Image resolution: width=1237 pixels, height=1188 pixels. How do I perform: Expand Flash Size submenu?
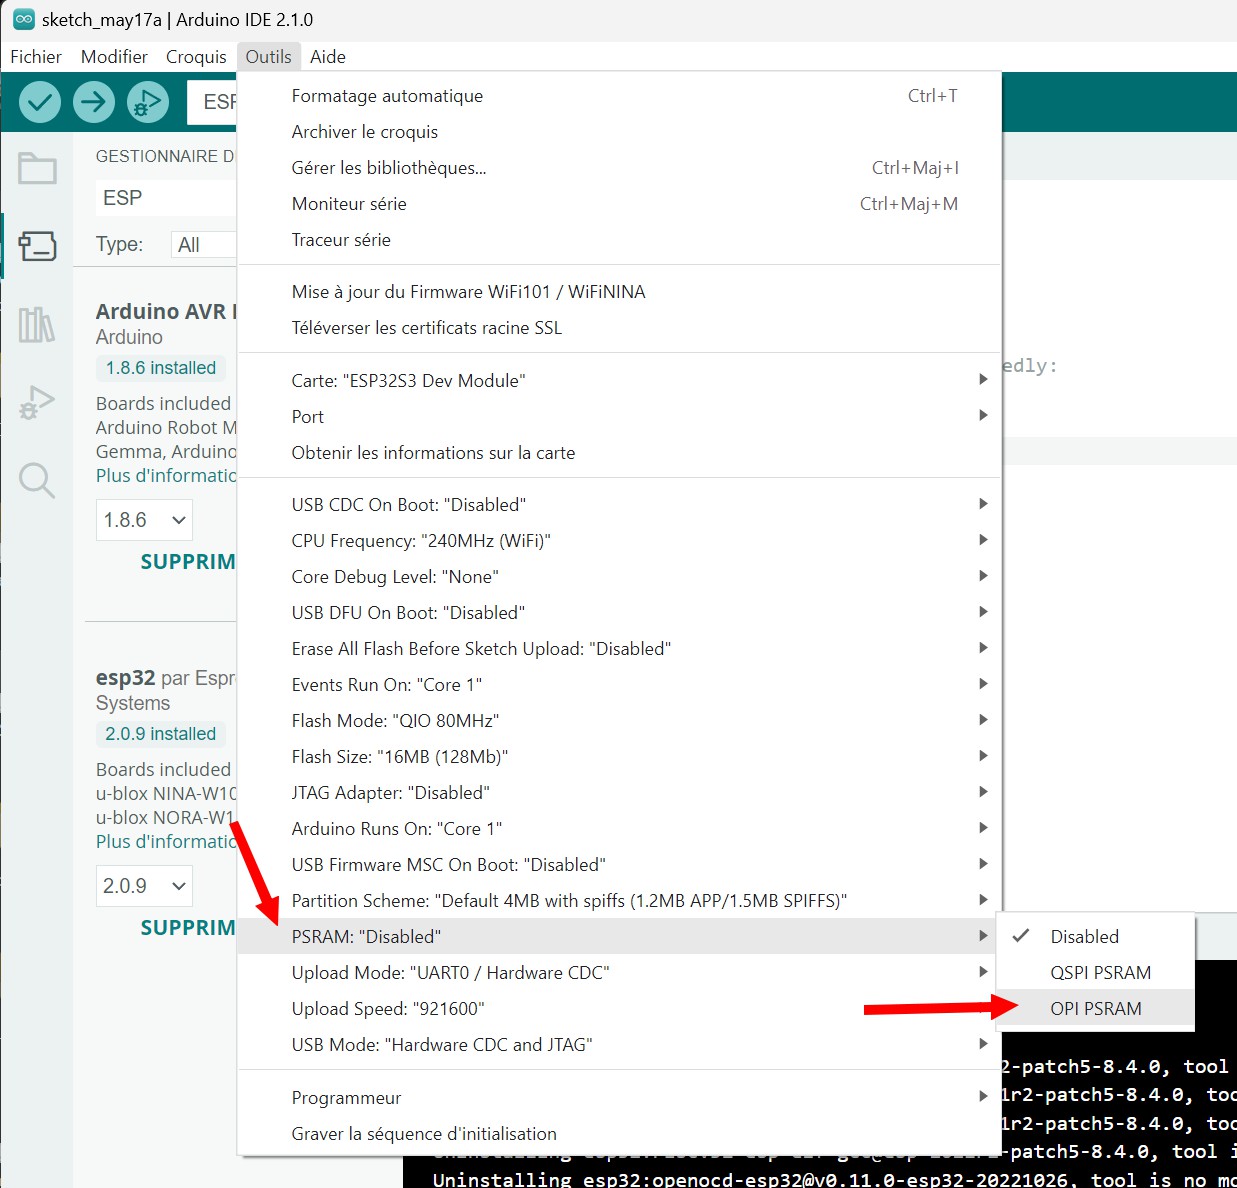(619, 757)
